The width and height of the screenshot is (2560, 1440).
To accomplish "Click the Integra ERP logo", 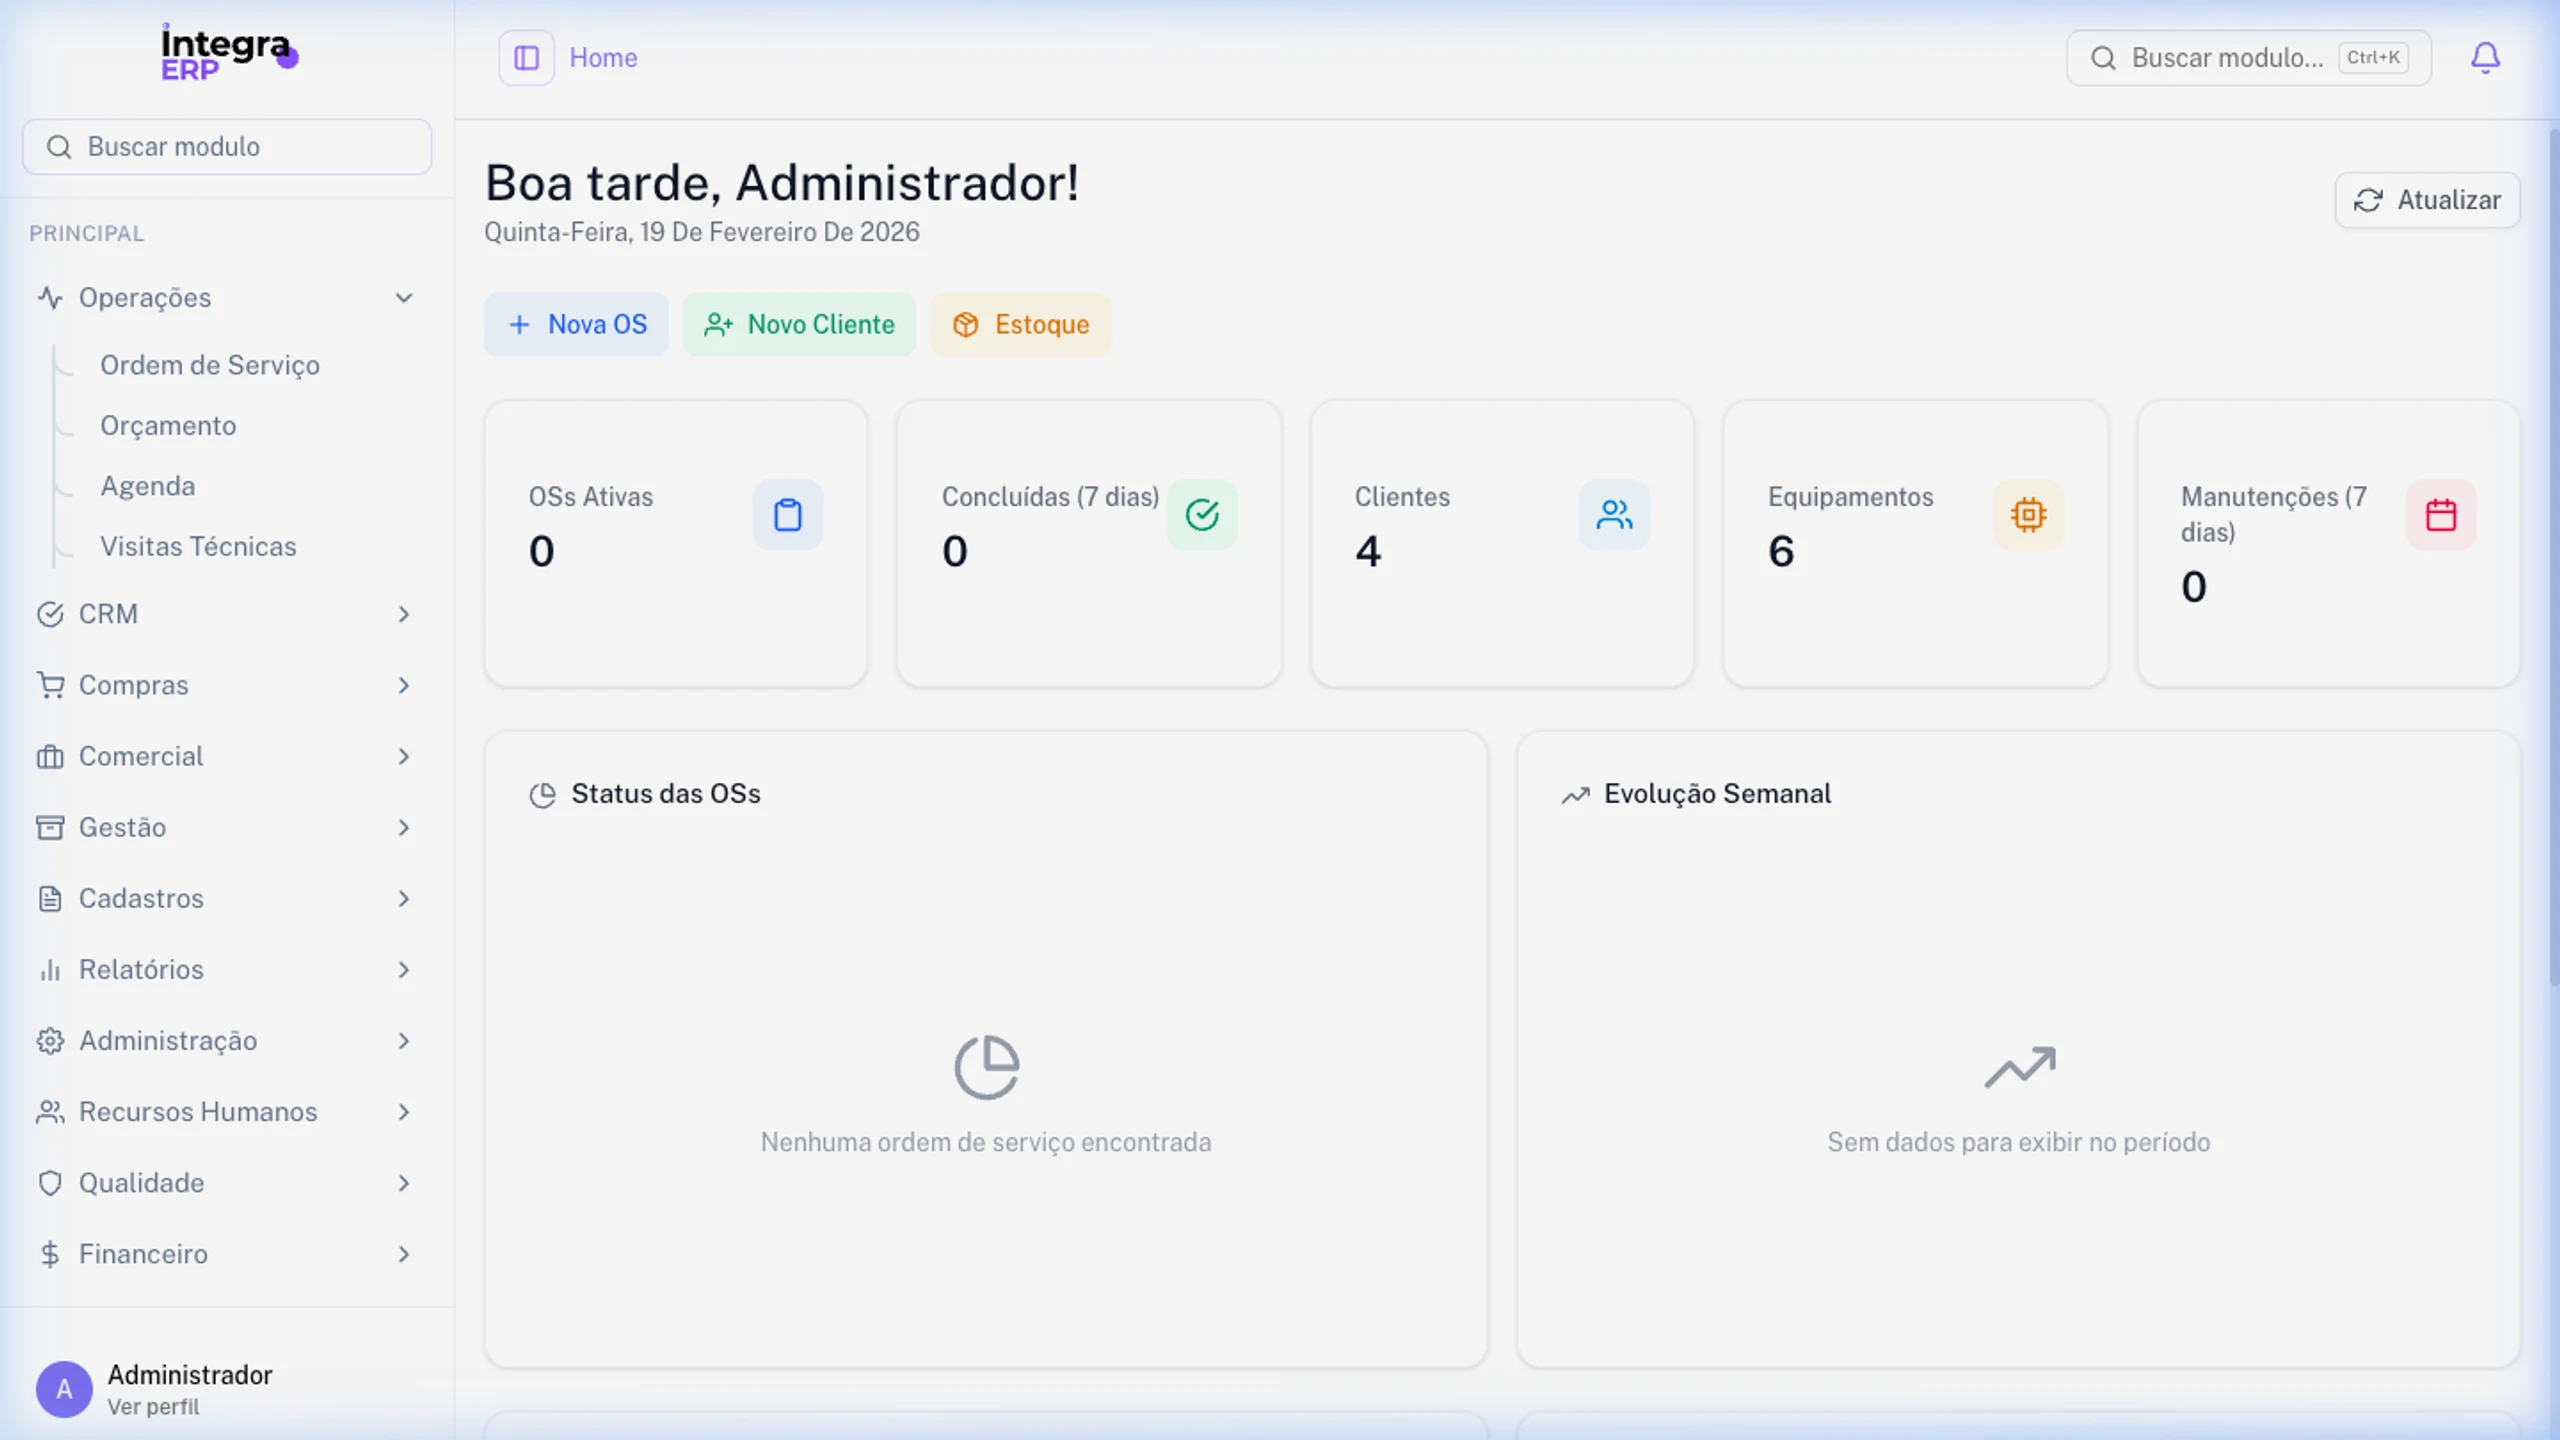I will pyautogui.click(x=229, y=52).
